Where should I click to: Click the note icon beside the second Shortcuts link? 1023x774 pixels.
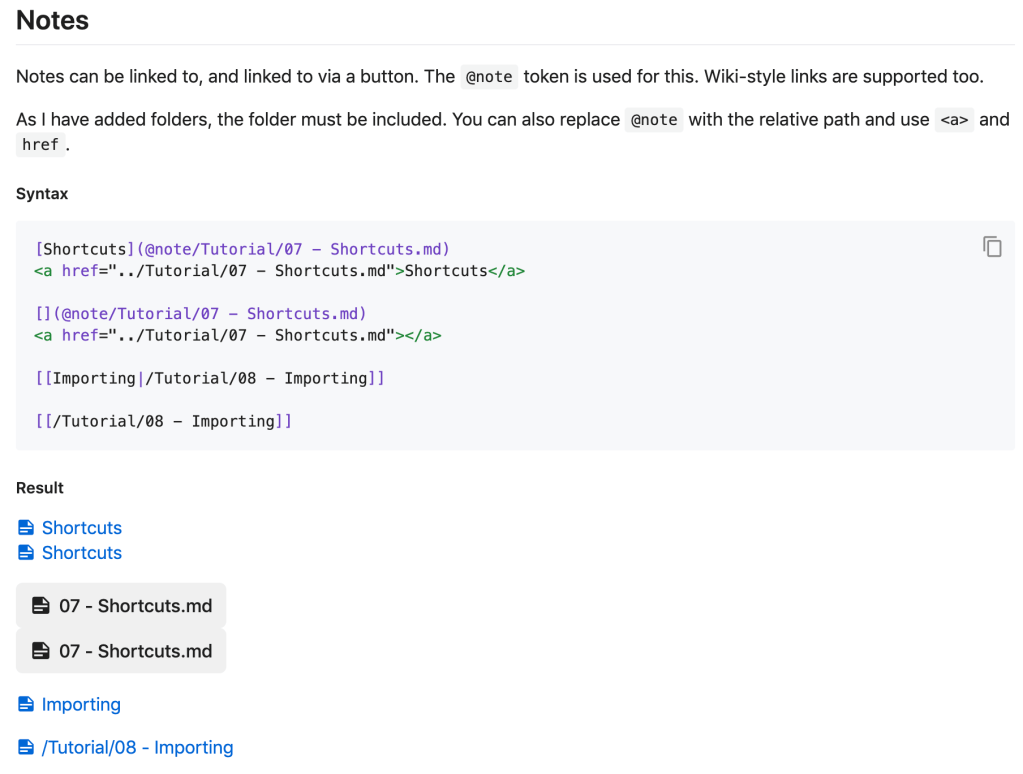26,553
